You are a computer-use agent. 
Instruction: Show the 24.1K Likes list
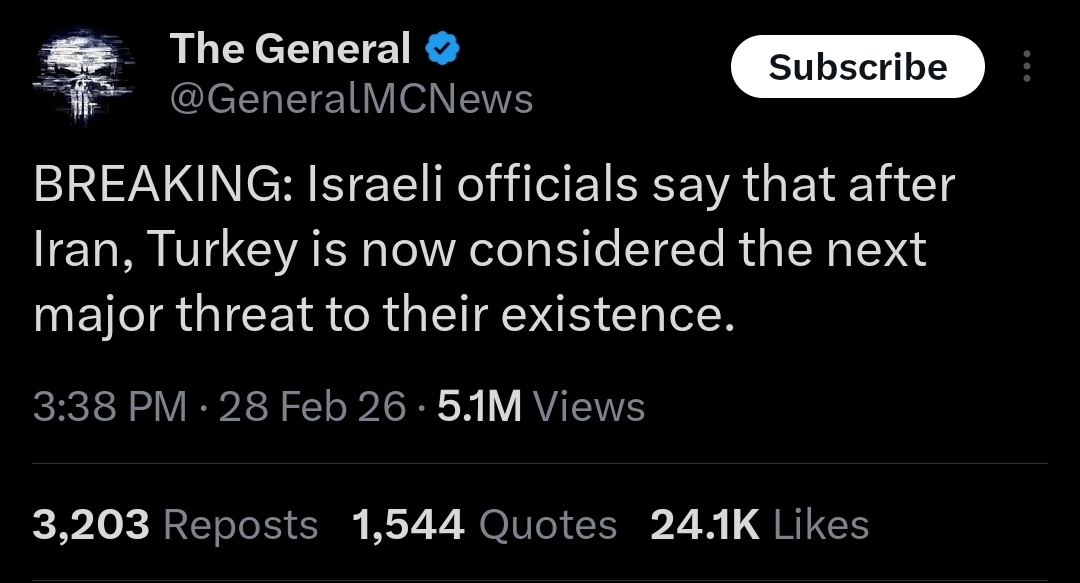tap(759, 524)
